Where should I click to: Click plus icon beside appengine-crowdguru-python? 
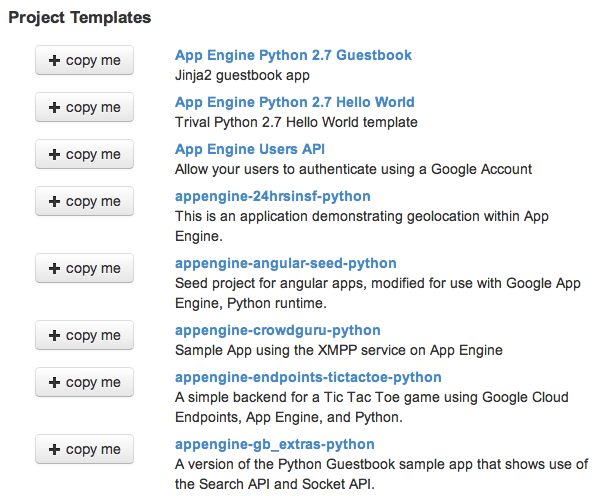point(54,335)
